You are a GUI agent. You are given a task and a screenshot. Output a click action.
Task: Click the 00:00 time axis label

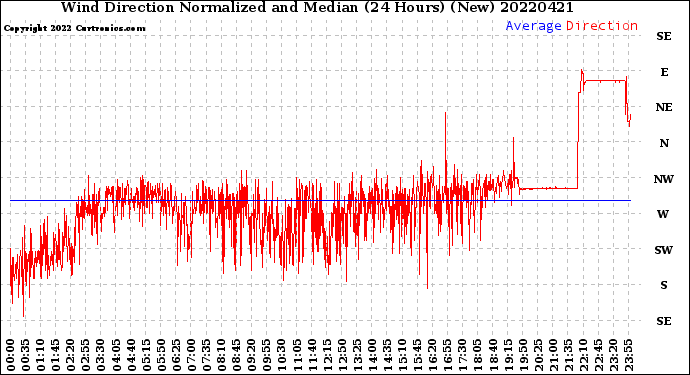coord(11,354)
